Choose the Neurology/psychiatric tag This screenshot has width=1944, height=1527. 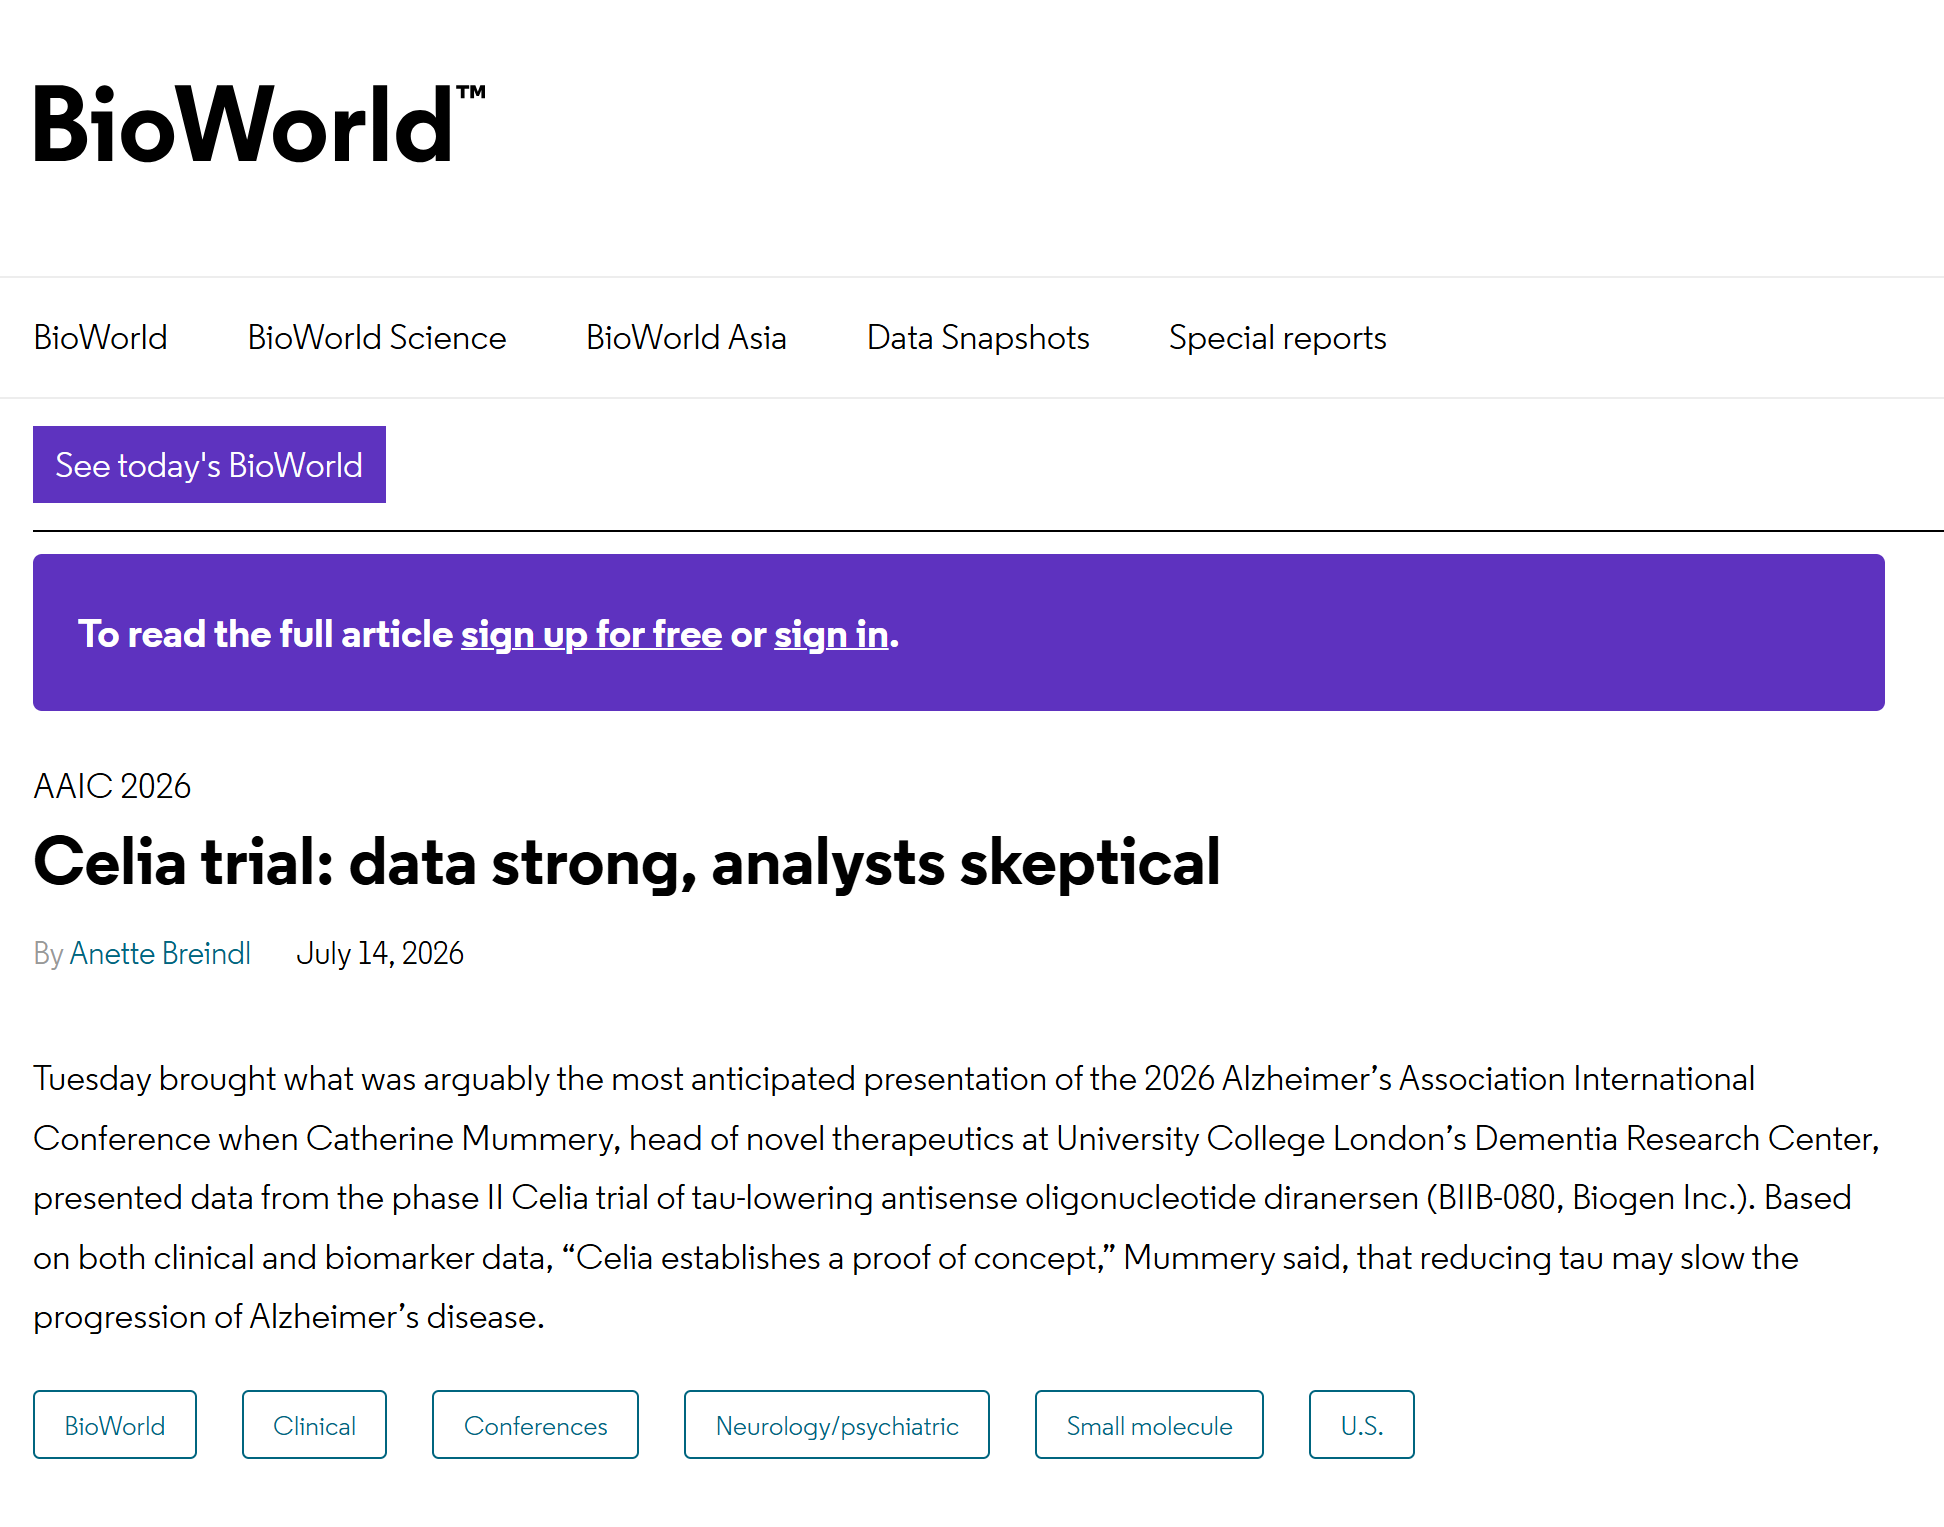(x=837, y=1425)
